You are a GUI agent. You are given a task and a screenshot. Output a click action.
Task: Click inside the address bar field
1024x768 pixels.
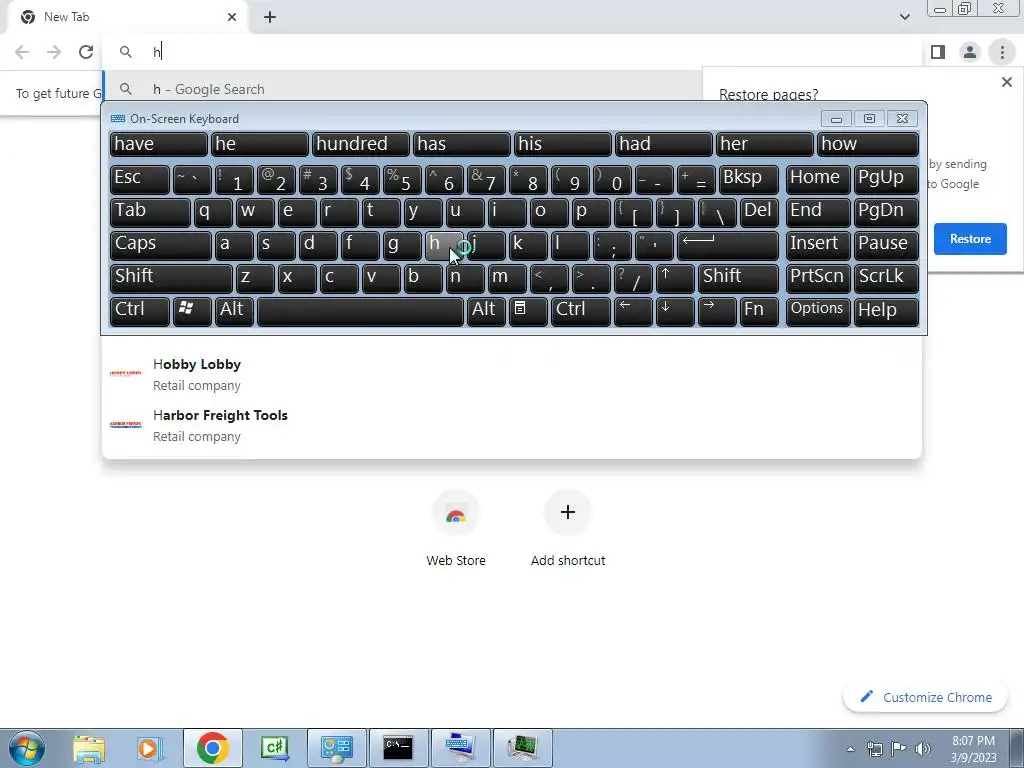(513, 52)
